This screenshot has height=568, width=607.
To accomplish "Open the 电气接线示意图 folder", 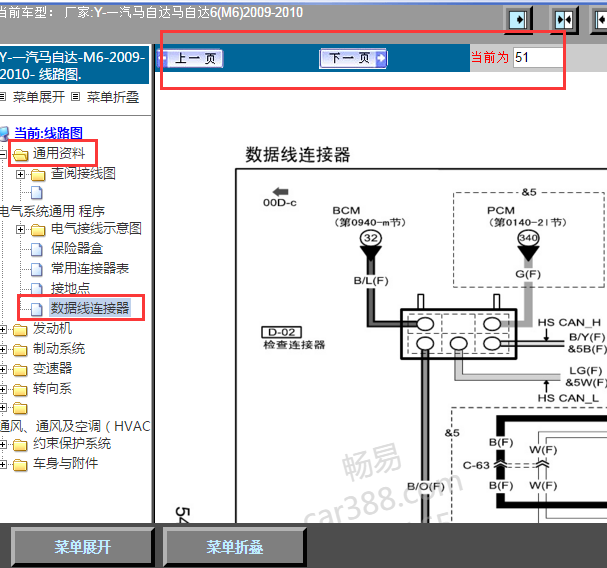I will (96, 229).
